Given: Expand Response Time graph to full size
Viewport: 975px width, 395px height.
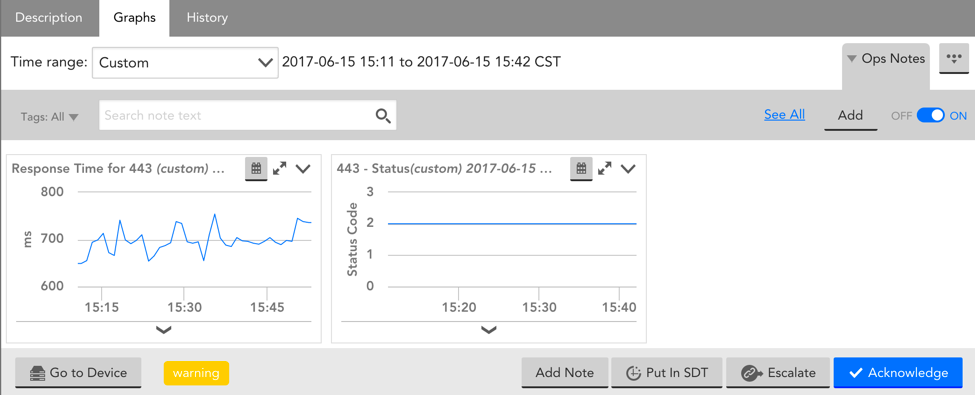Looking at the screenshot, I should pyautogui.click(x=280, y=168).
